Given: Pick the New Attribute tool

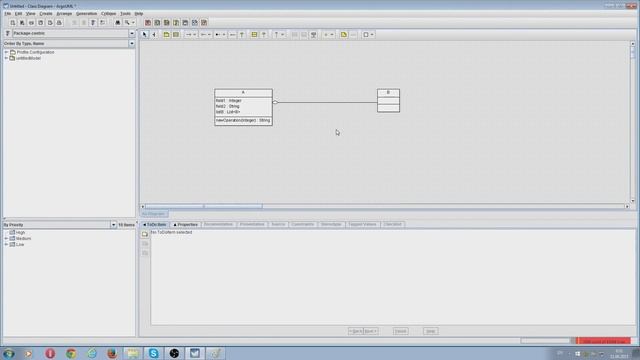Looking at the screenshot, I should [x=294, y=35].
